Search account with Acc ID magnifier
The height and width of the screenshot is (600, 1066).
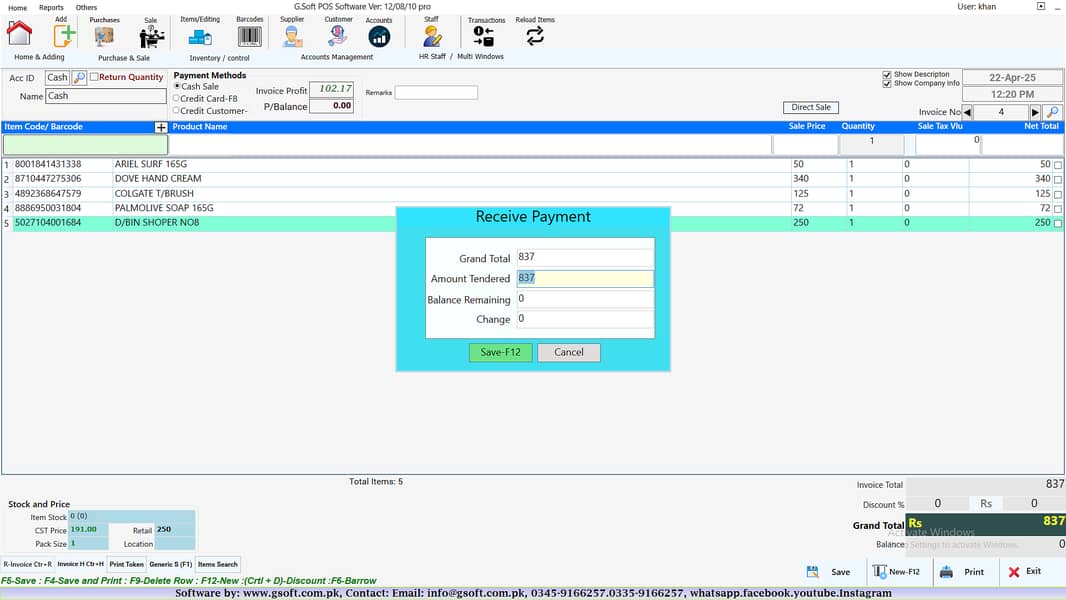80,77
